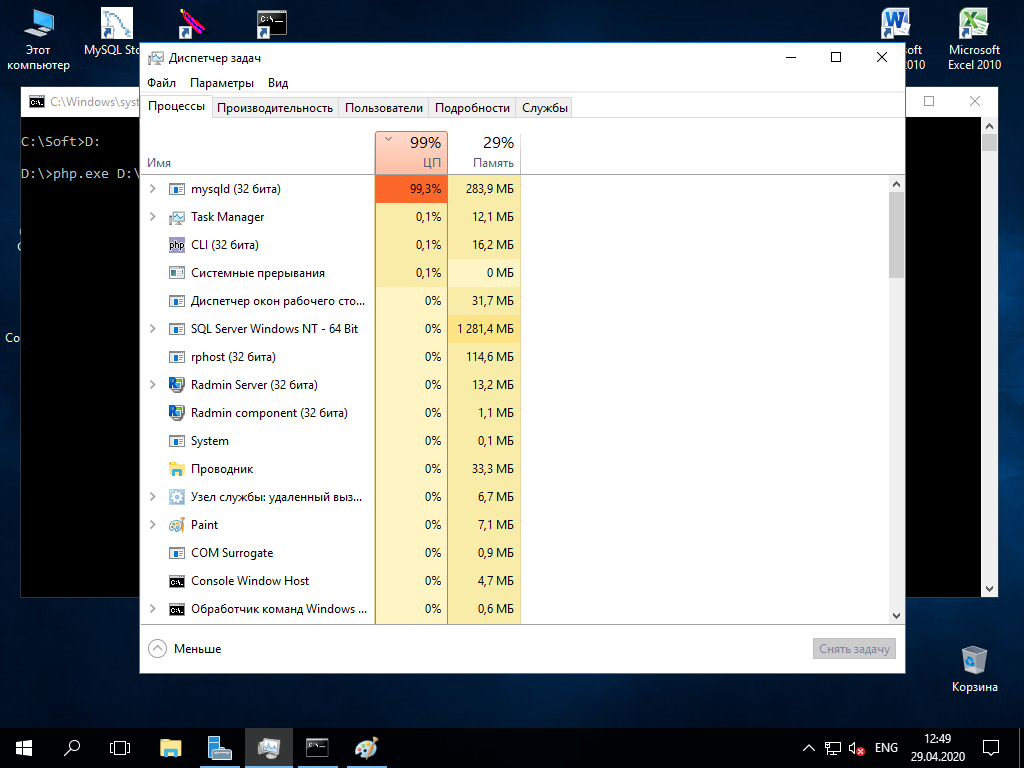Click the Console Window Host icon
The width and height of the screenshot is (1024, 768).
click(x=176, y=581)
